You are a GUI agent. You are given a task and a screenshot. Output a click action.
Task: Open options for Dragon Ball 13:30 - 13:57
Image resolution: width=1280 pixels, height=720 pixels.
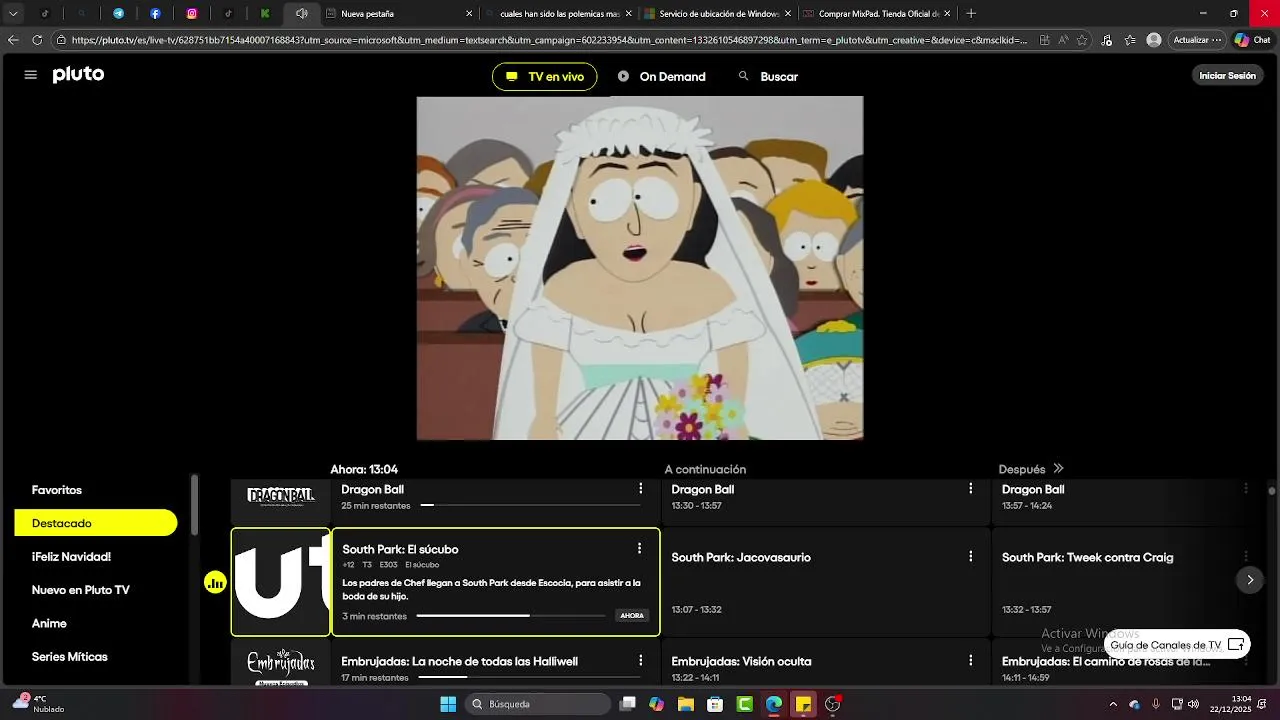coord(970,489)
